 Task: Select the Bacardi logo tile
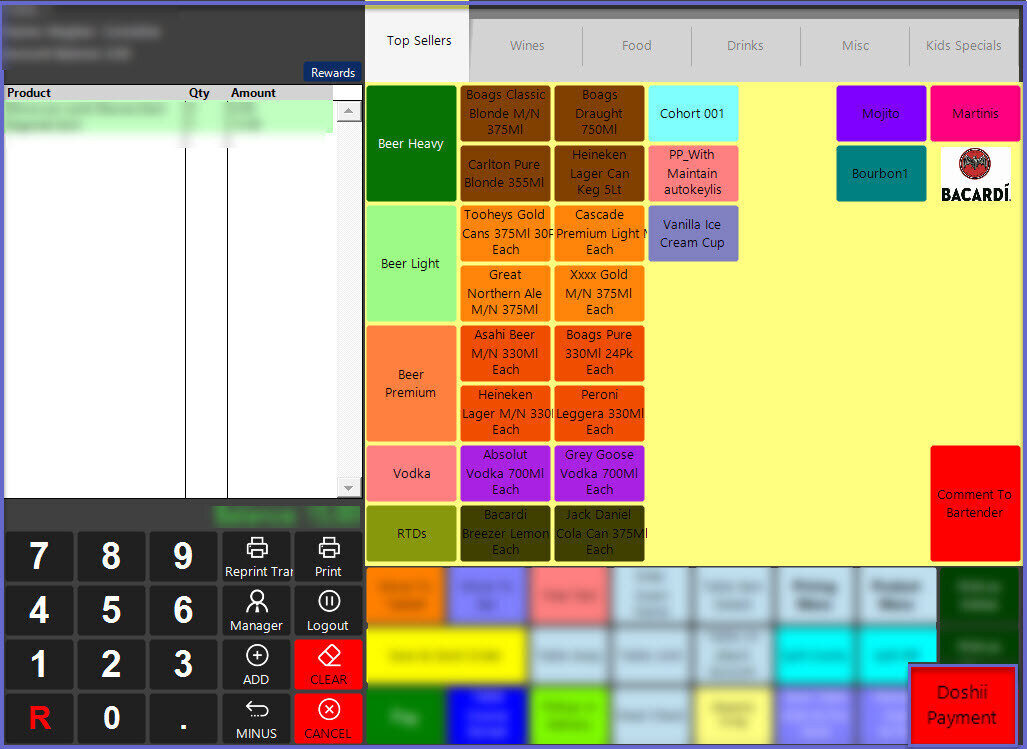(975, 174)
